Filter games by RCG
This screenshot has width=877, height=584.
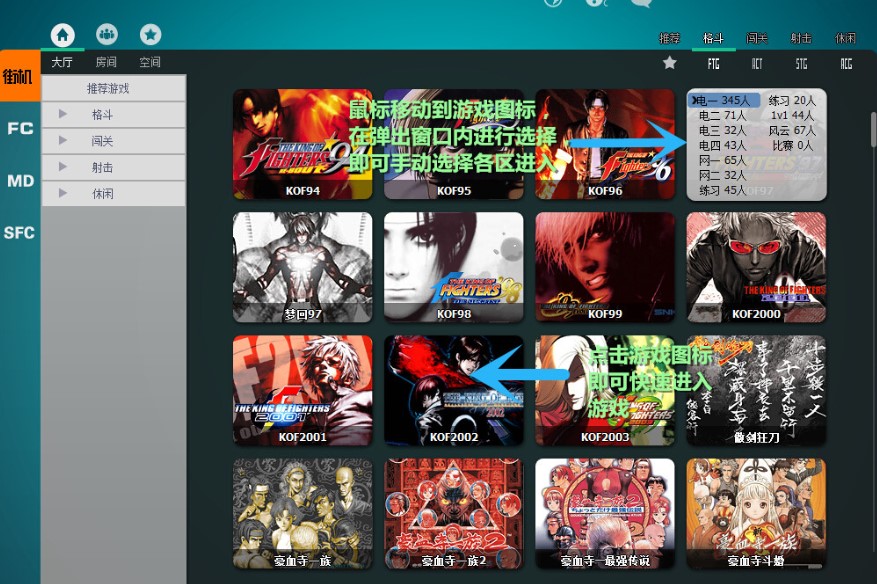846,64
